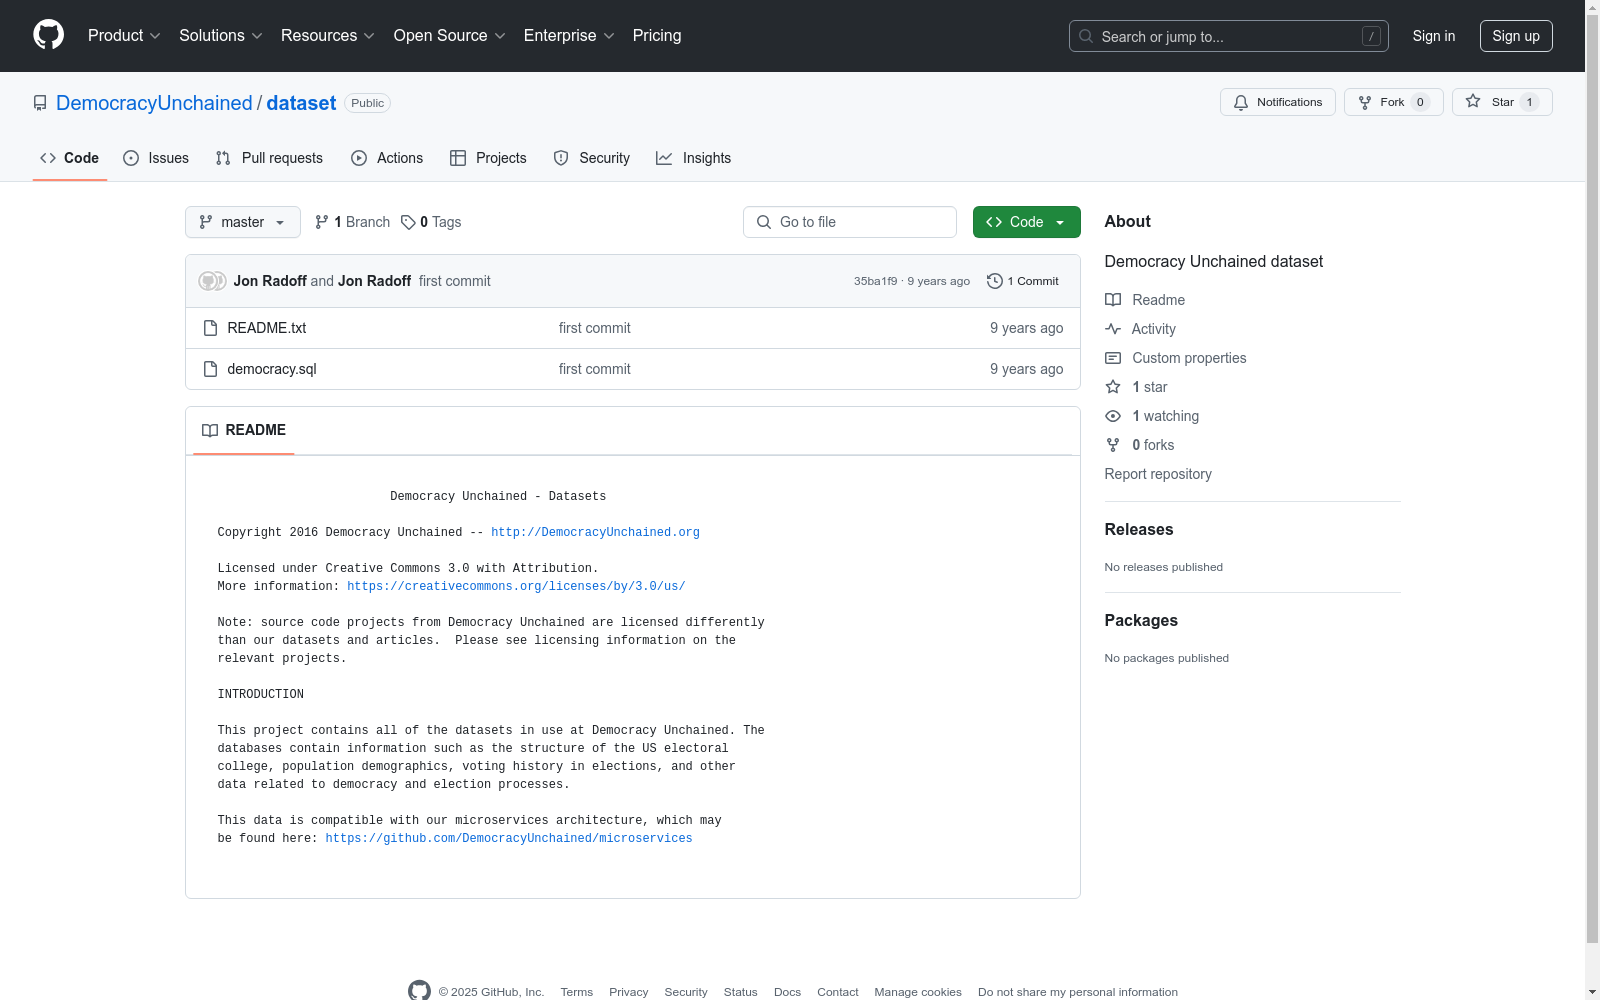Click the GitHub logo in the header

pyautogui.click(x=48, y=35)
